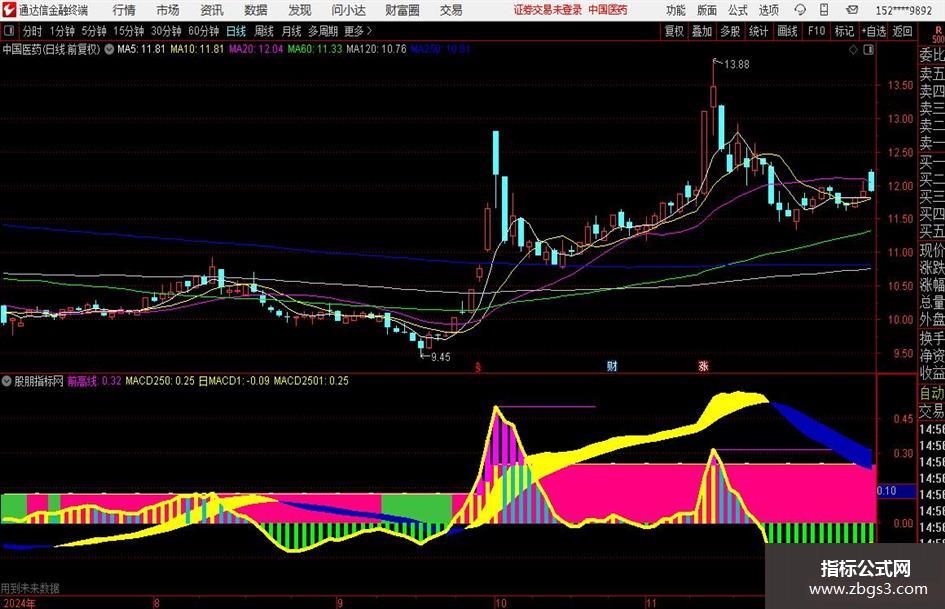Open the mobile phone icon
Image resolution: width=945 pixels, height=609 pixels.
tap(824, 10)
